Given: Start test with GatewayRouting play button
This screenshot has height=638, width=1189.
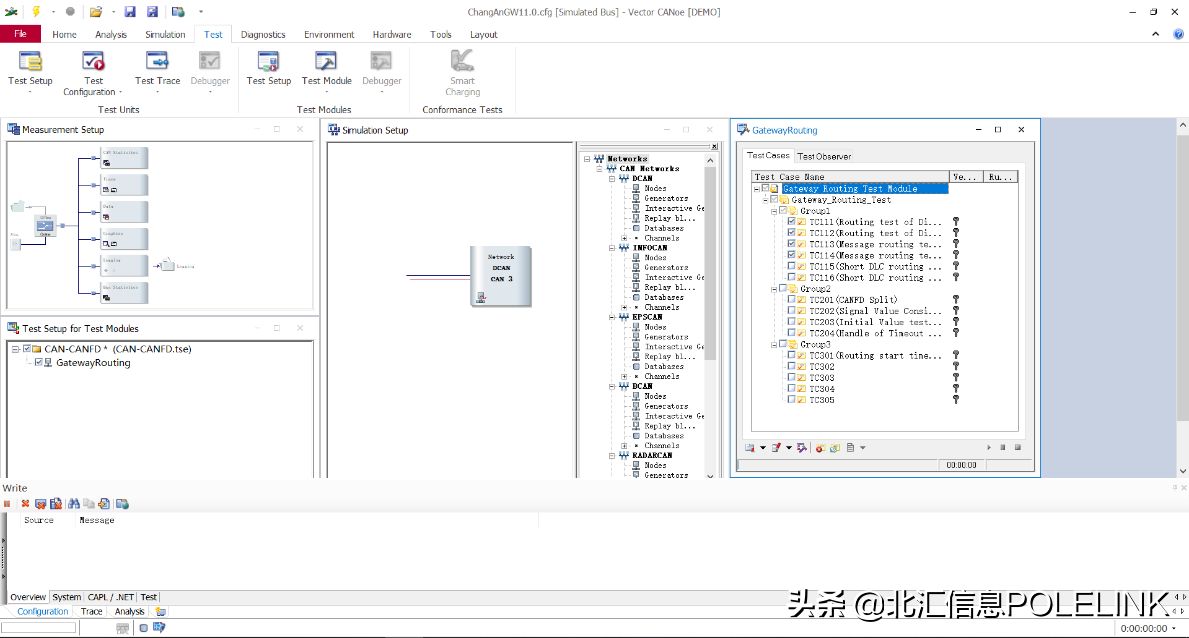Looking at the screenshot, I should 989,448.
